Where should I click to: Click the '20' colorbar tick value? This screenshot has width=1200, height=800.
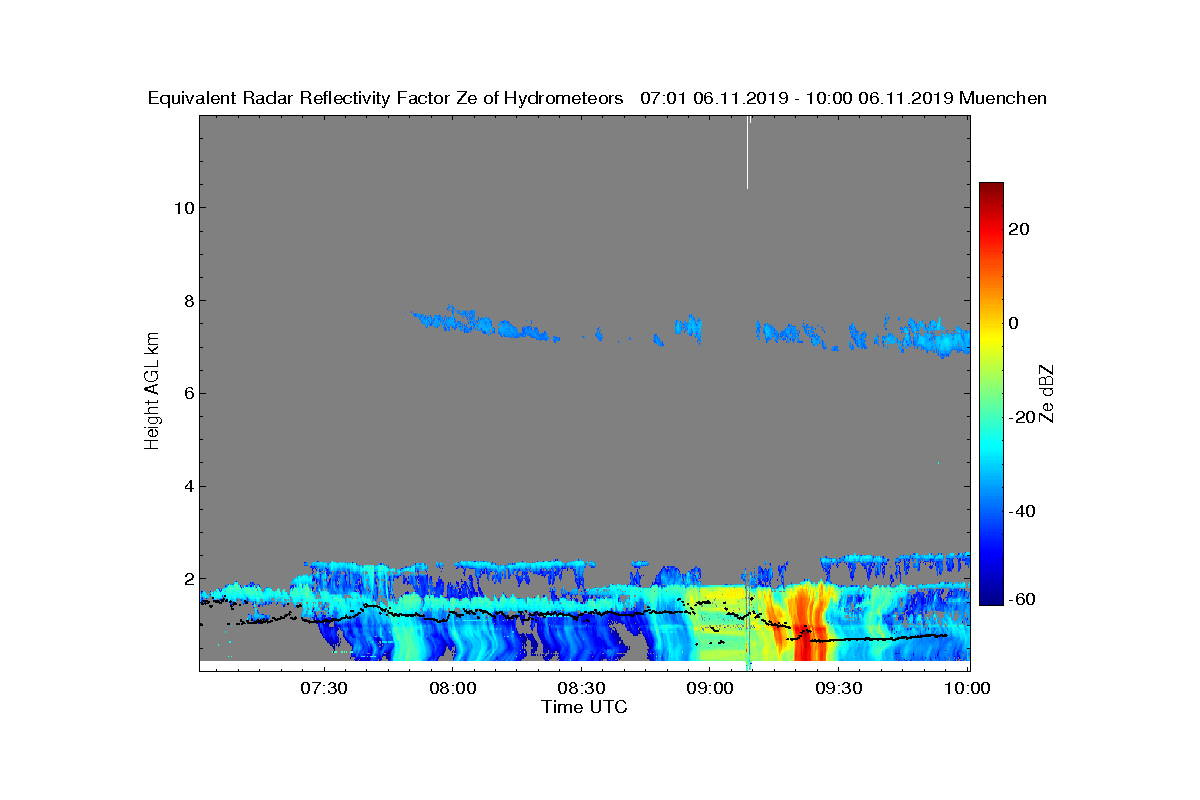click(1020, 229)
